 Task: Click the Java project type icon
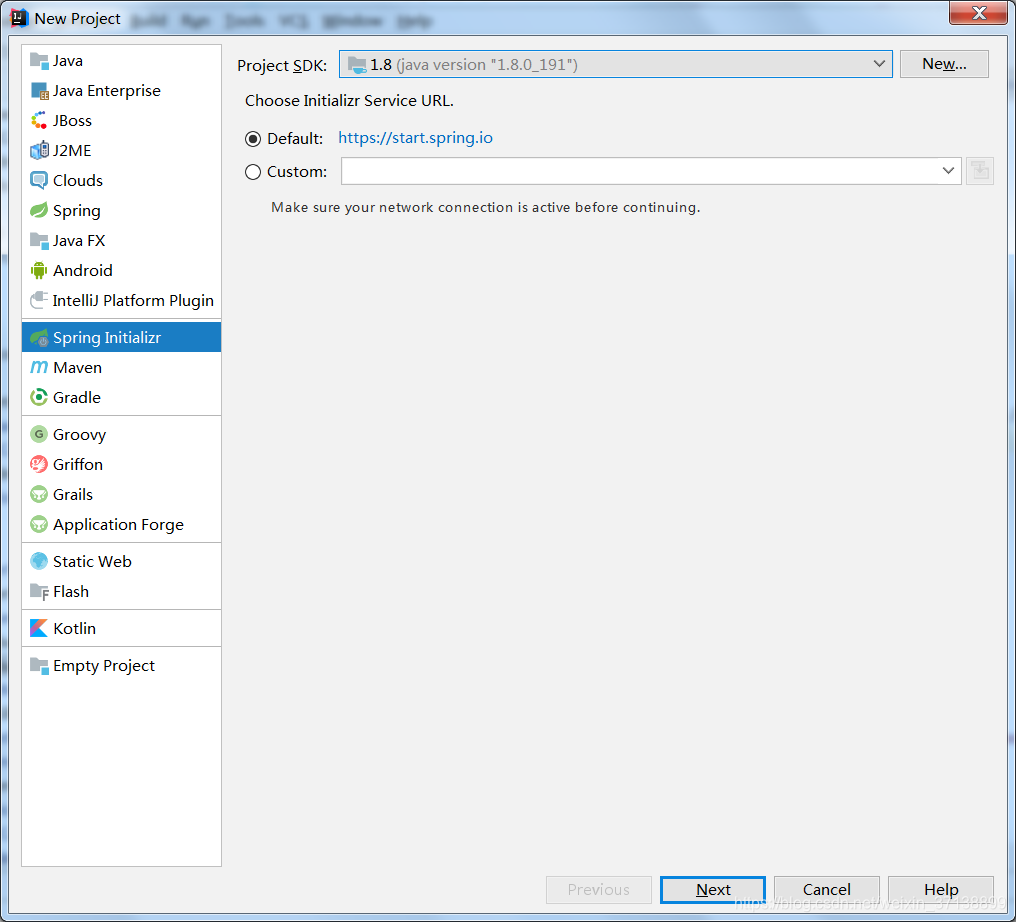click(x=39, y=61)
